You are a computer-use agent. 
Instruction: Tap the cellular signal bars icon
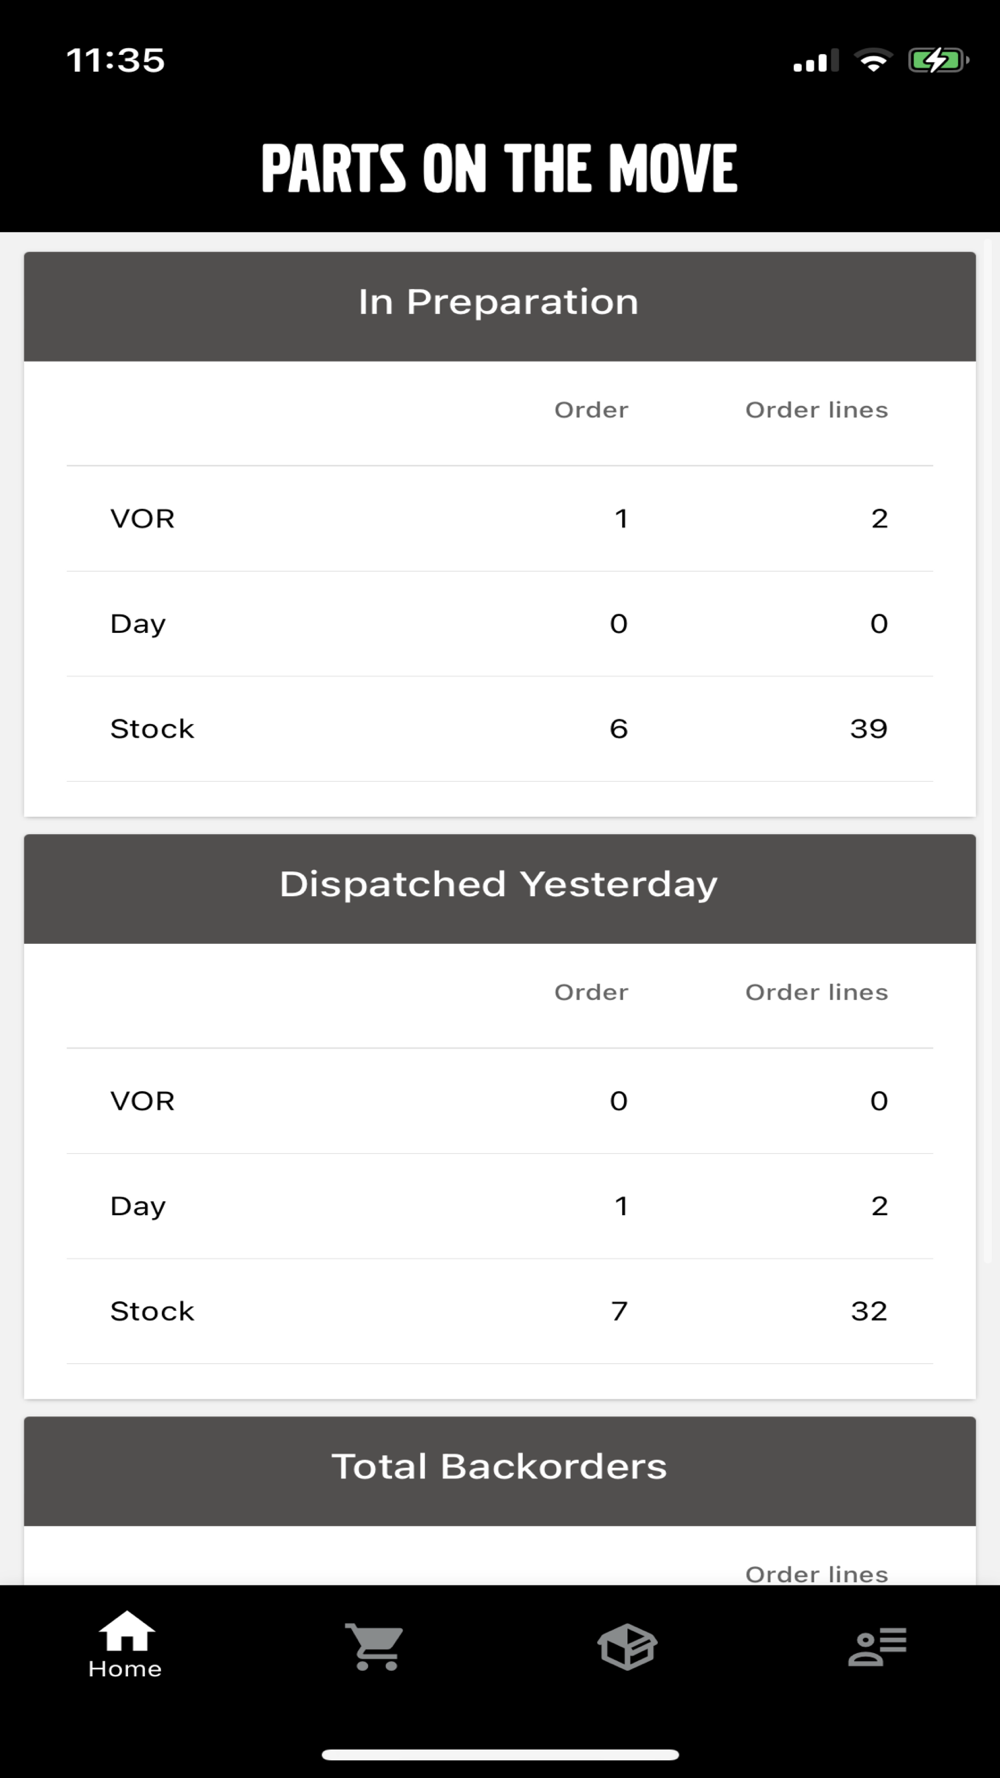(816, 62)
